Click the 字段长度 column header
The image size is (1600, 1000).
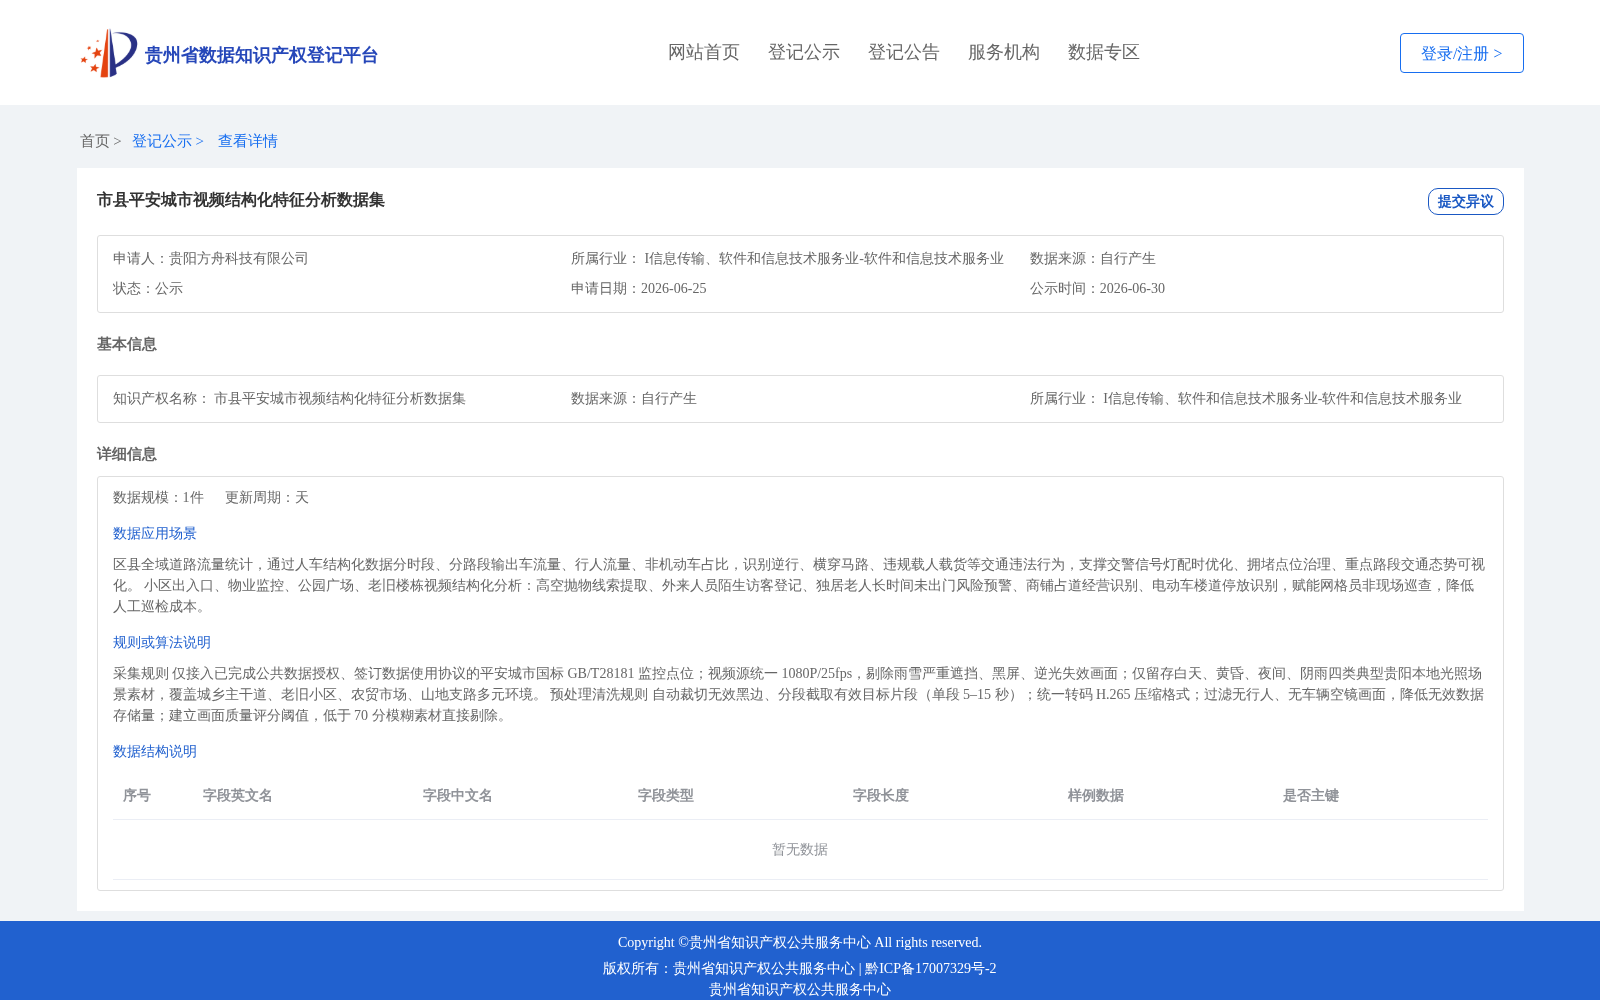(881, 795)
